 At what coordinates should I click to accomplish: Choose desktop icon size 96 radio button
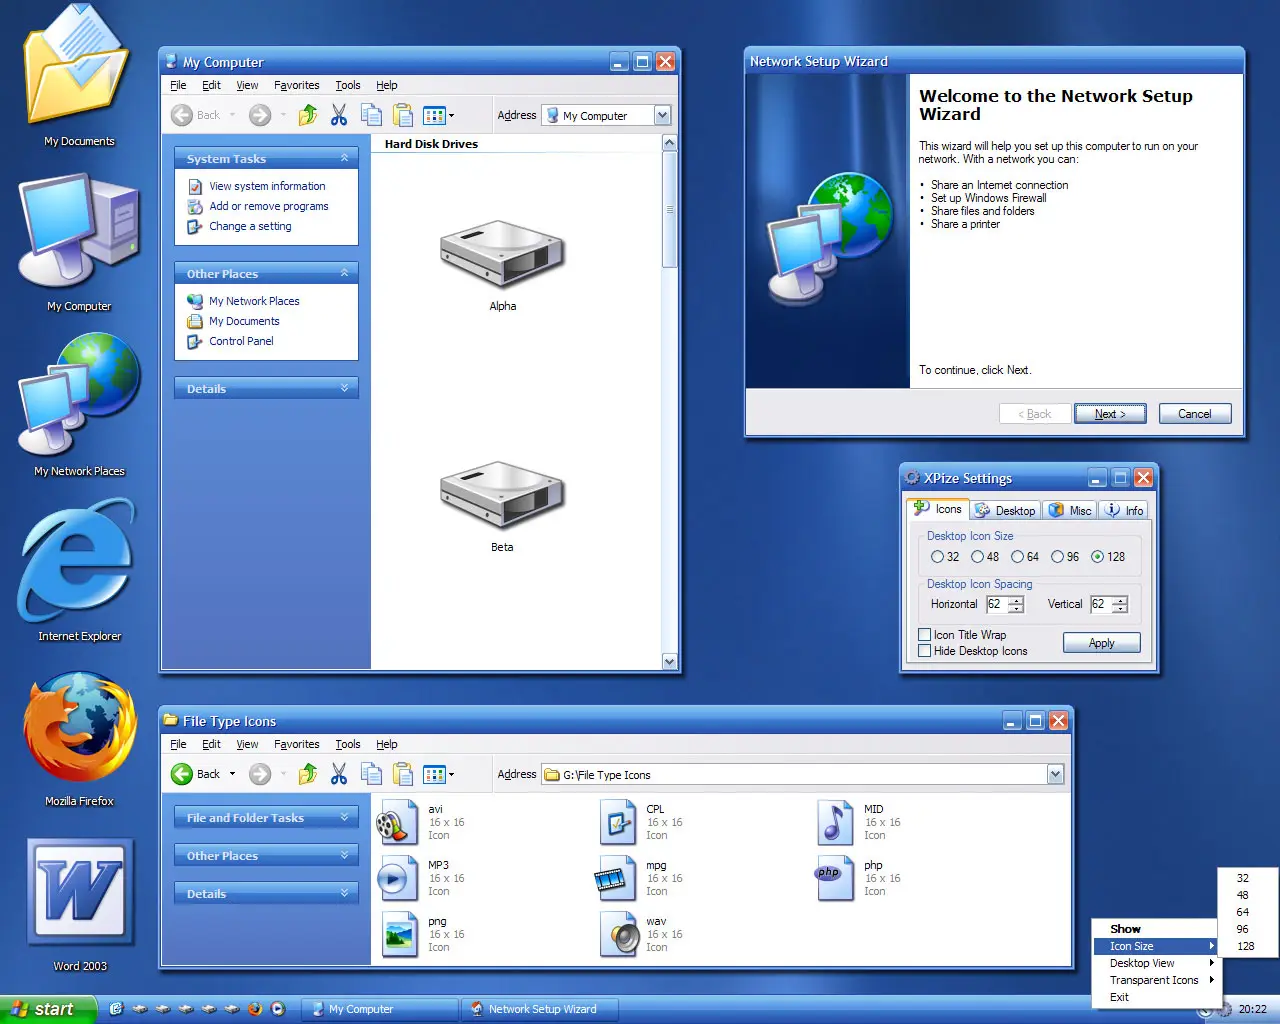point(1057,557)
